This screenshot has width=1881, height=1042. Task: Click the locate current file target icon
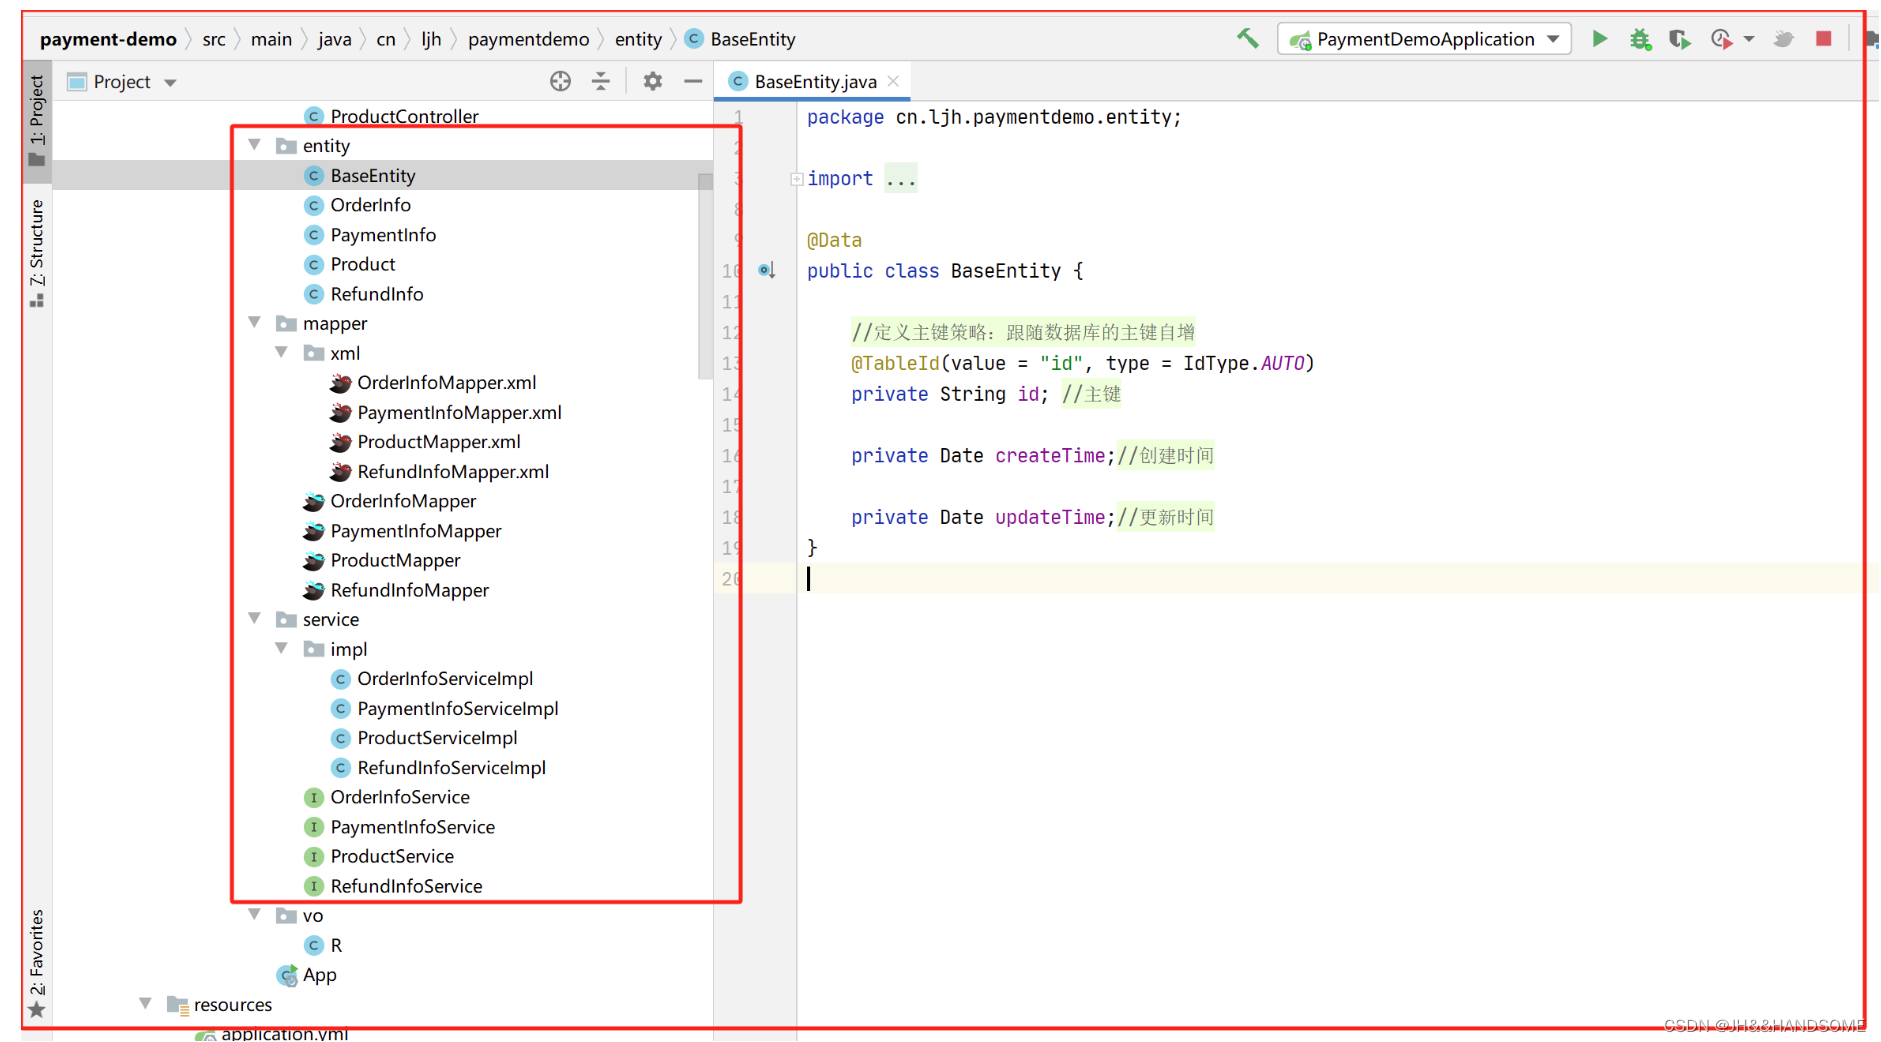tap(561, 81)
